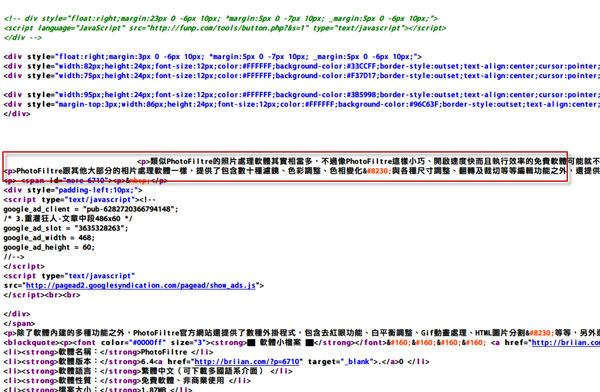
Task: Click the '軟體小檔案' heading in the blockquote line
Action: point(280,343)
